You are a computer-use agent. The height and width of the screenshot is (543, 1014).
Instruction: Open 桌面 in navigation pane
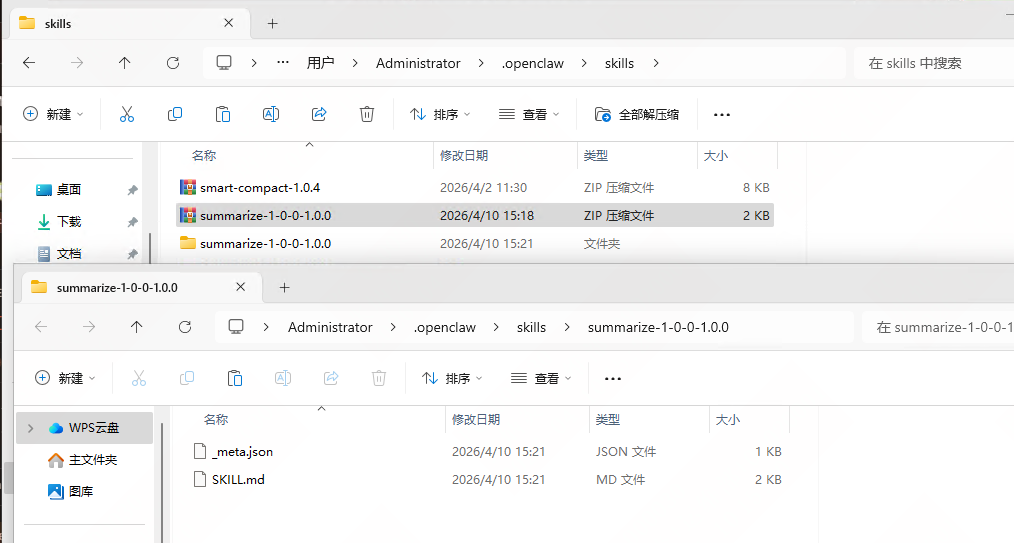click(x=68, y=189)
